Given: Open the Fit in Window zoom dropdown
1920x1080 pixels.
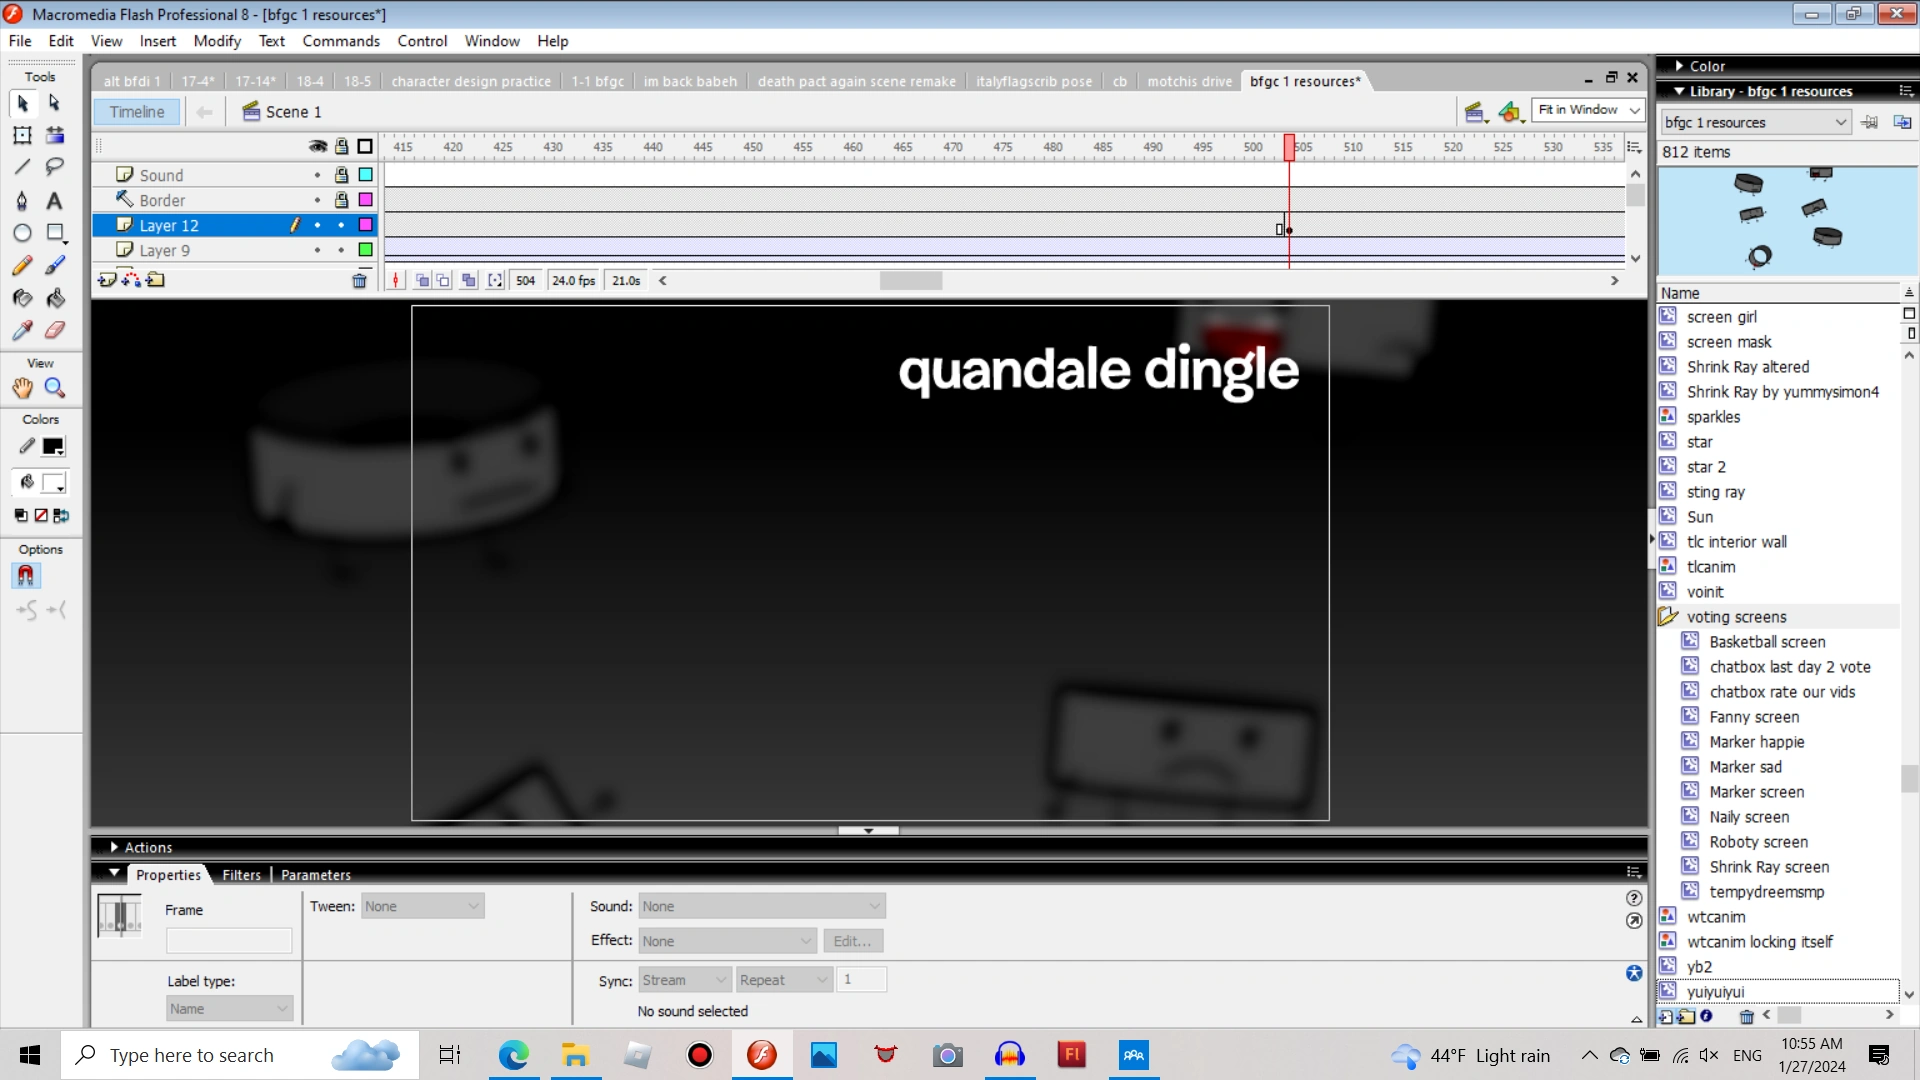Looking at the screenshot, I should coord(1632,110).
